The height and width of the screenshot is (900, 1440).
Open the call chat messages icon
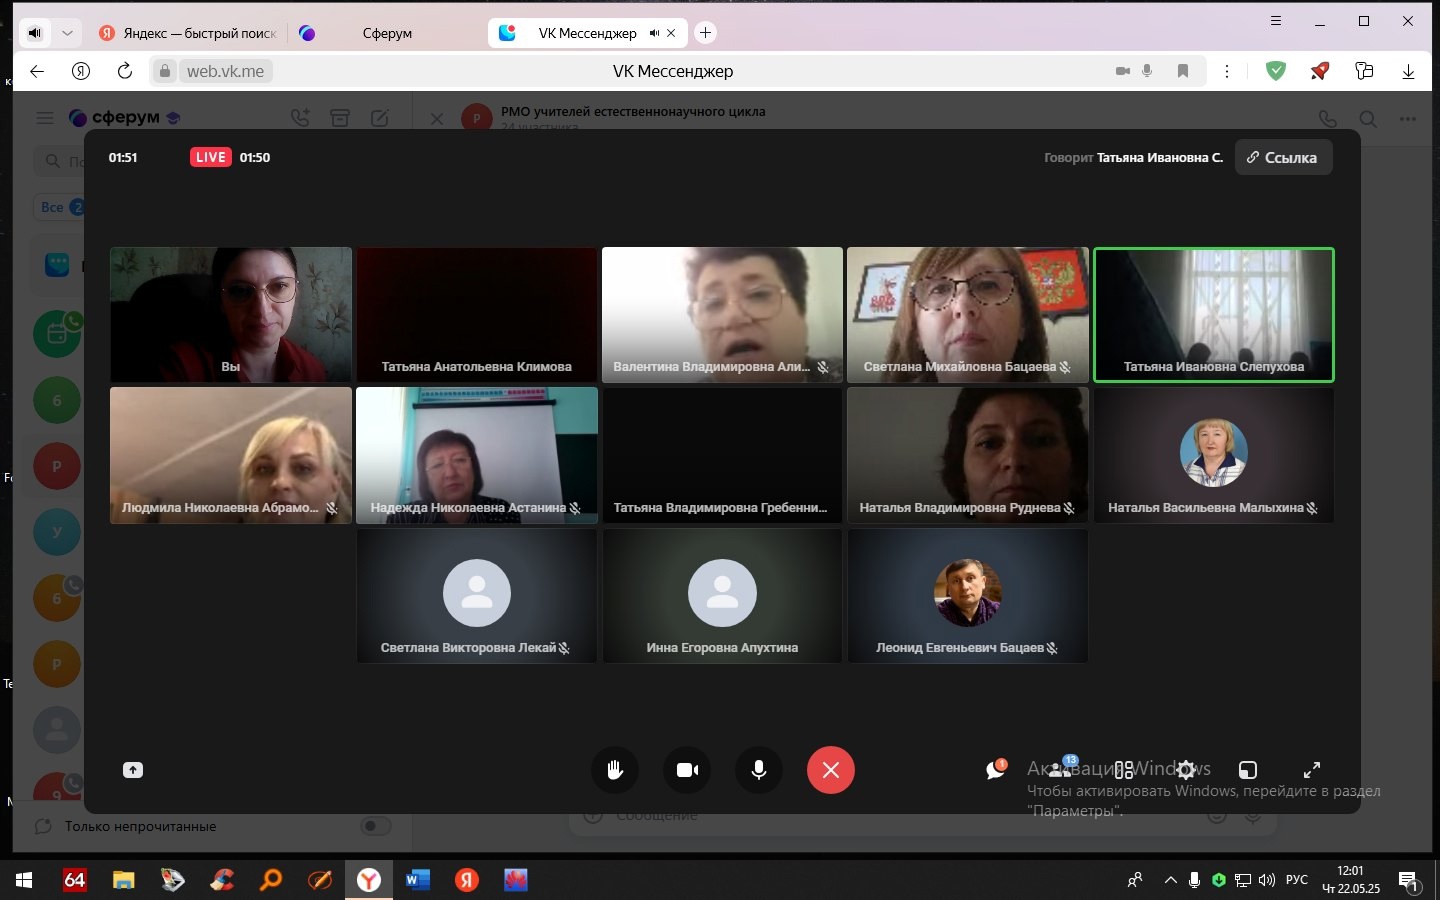(995, 770)
